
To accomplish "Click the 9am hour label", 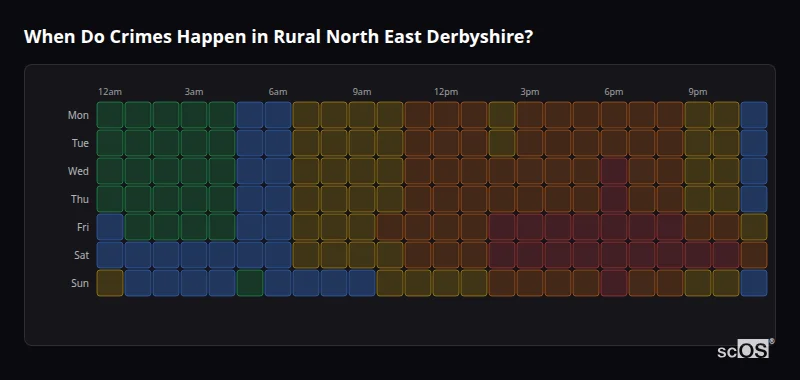I will point(362,92).
